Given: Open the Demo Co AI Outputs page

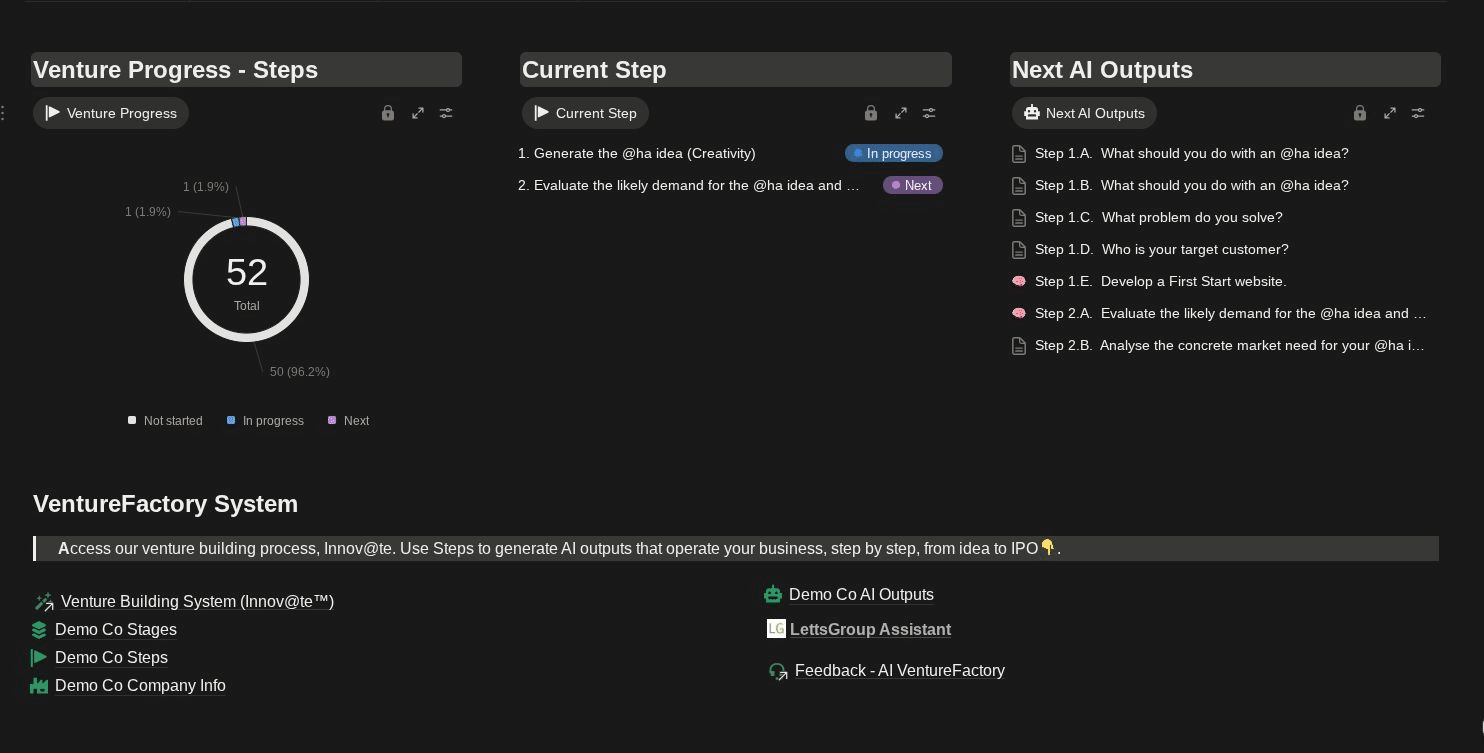Looking at the screenshot, I should coord(861,594).
